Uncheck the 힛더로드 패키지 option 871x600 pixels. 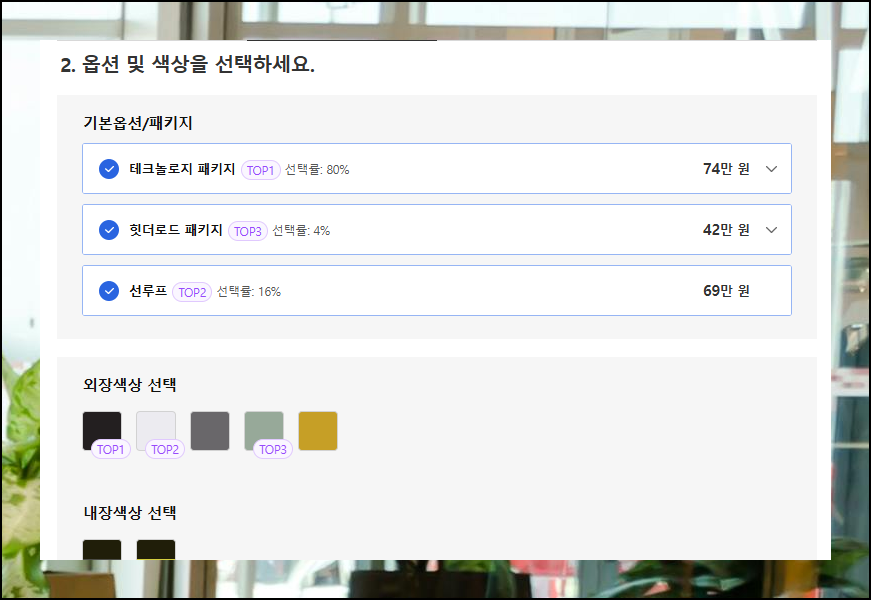109,230
